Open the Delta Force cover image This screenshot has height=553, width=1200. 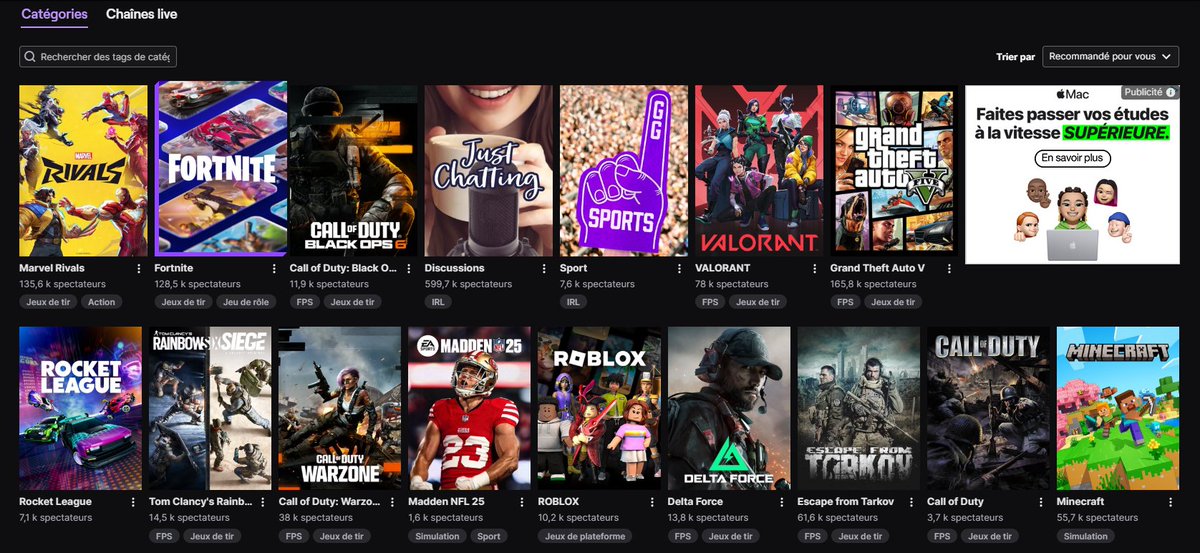(729, 408)
